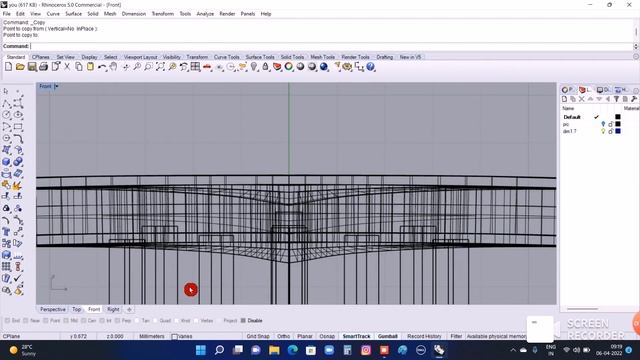Click black color swatch of Default layer
640x360 pixels.
[x=618, y=117]
